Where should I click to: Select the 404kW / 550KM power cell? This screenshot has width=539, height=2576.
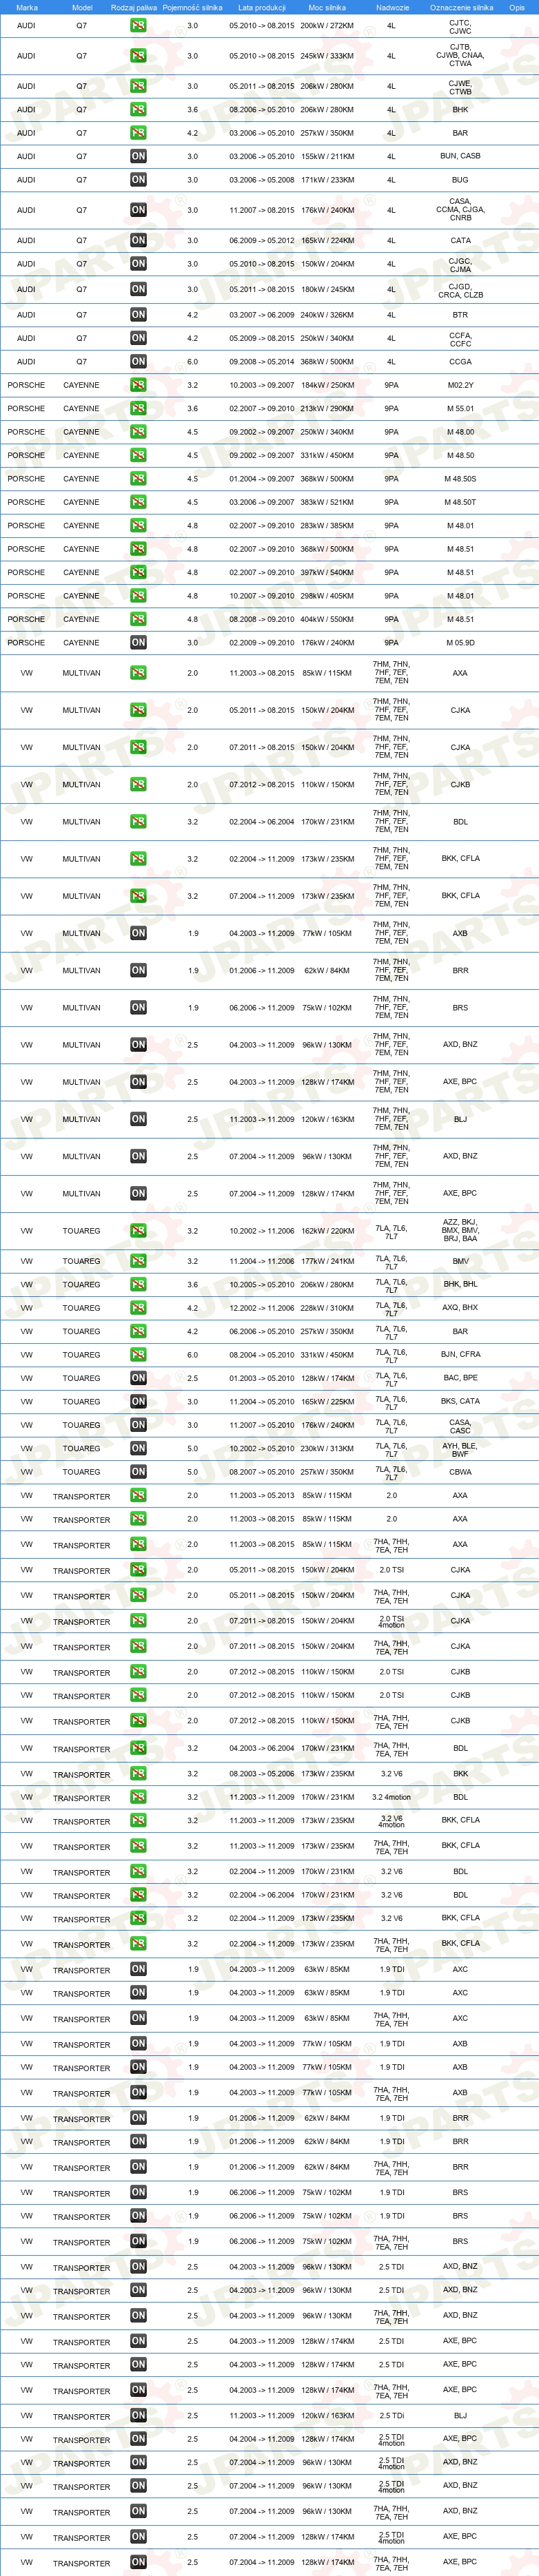327,619
